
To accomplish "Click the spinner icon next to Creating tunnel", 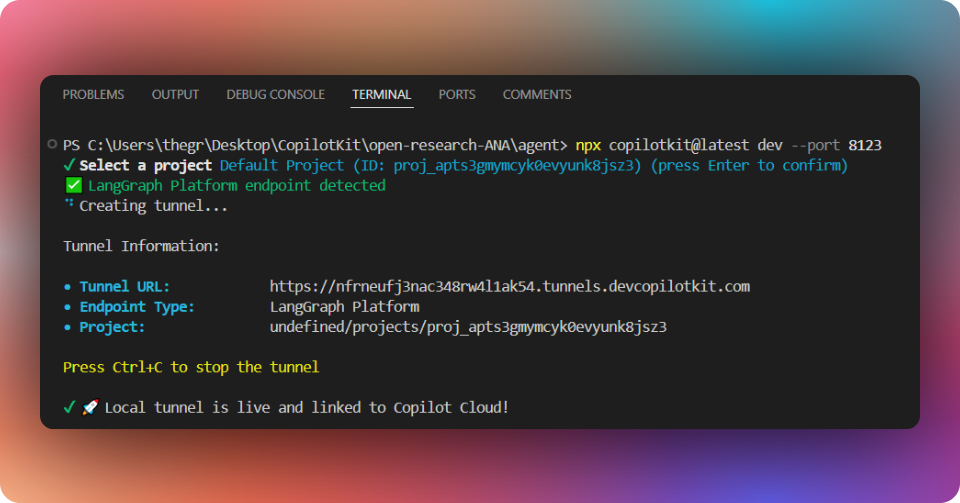I will [x=69, y=203].
